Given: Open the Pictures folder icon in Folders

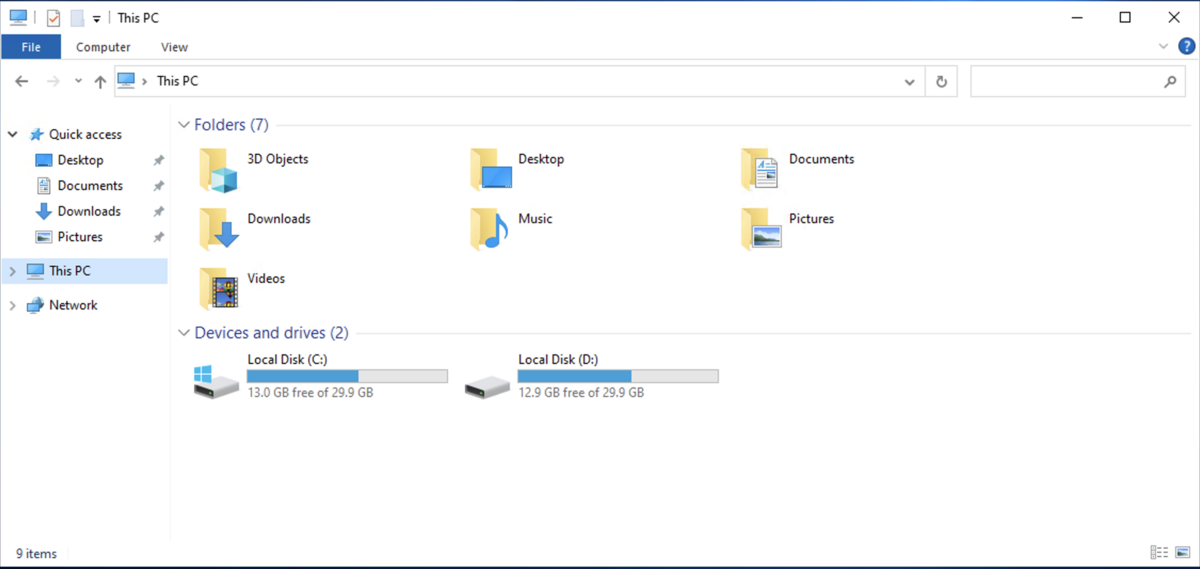Looking at the screenshot, I should pyautogui.click(x=761, y=229).
